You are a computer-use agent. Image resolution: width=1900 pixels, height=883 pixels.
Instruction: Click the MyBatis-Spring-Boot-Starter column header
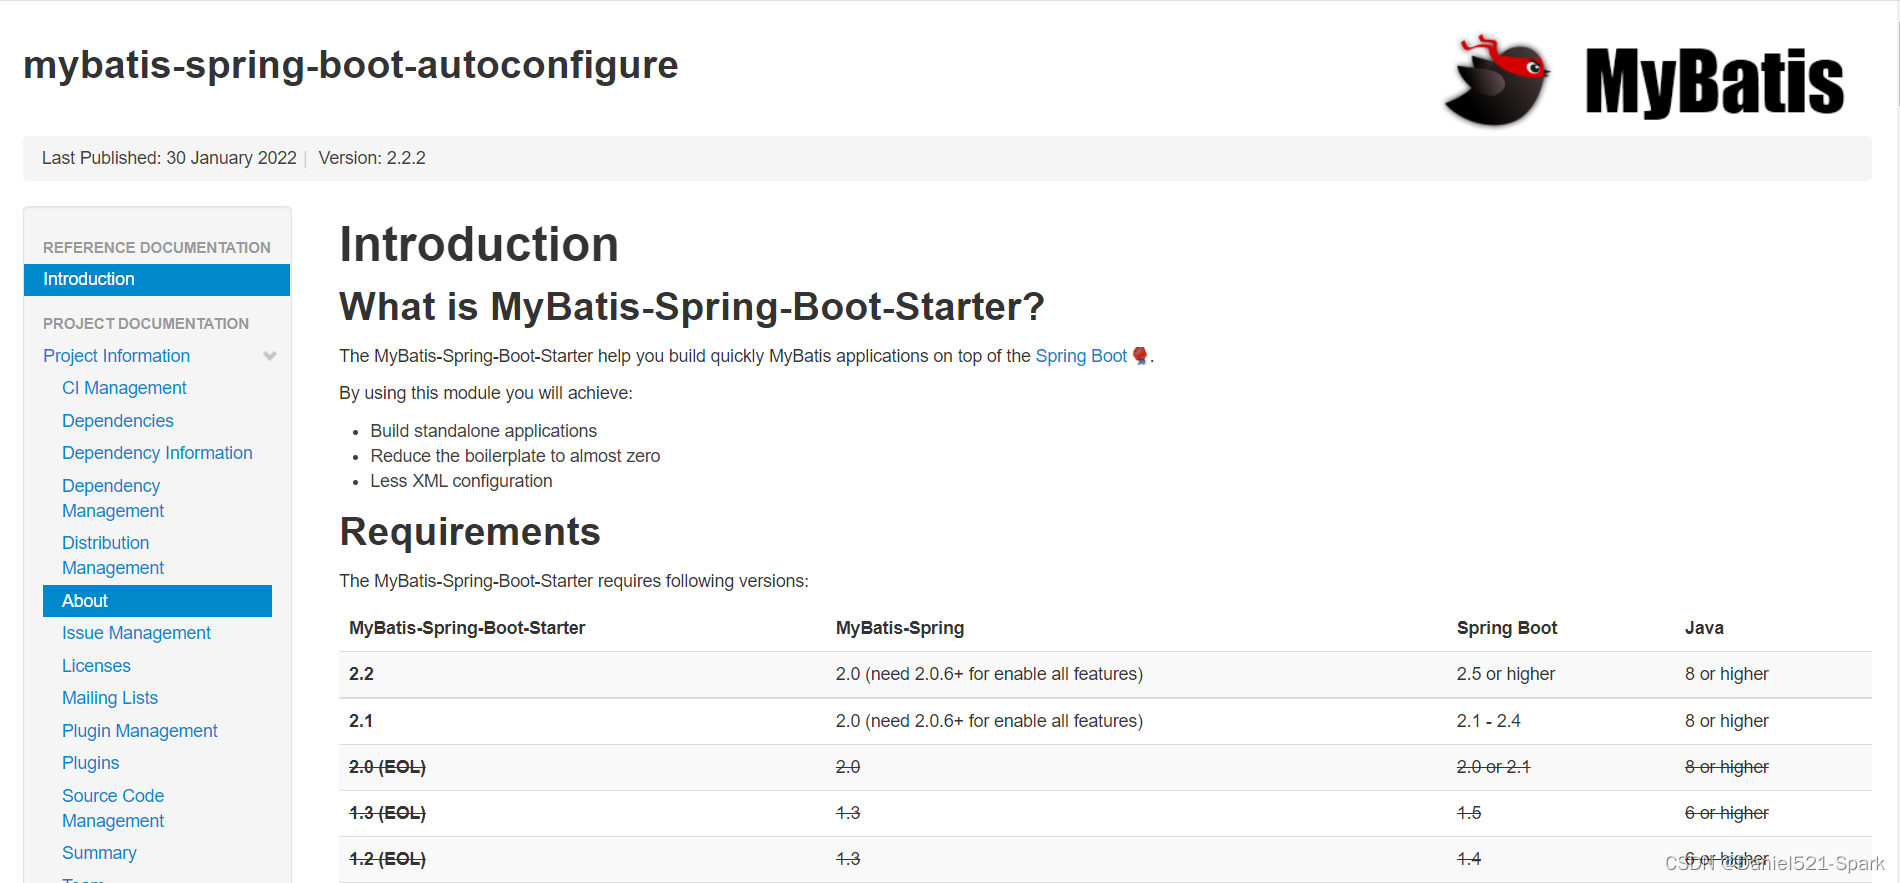coord(467,628)
